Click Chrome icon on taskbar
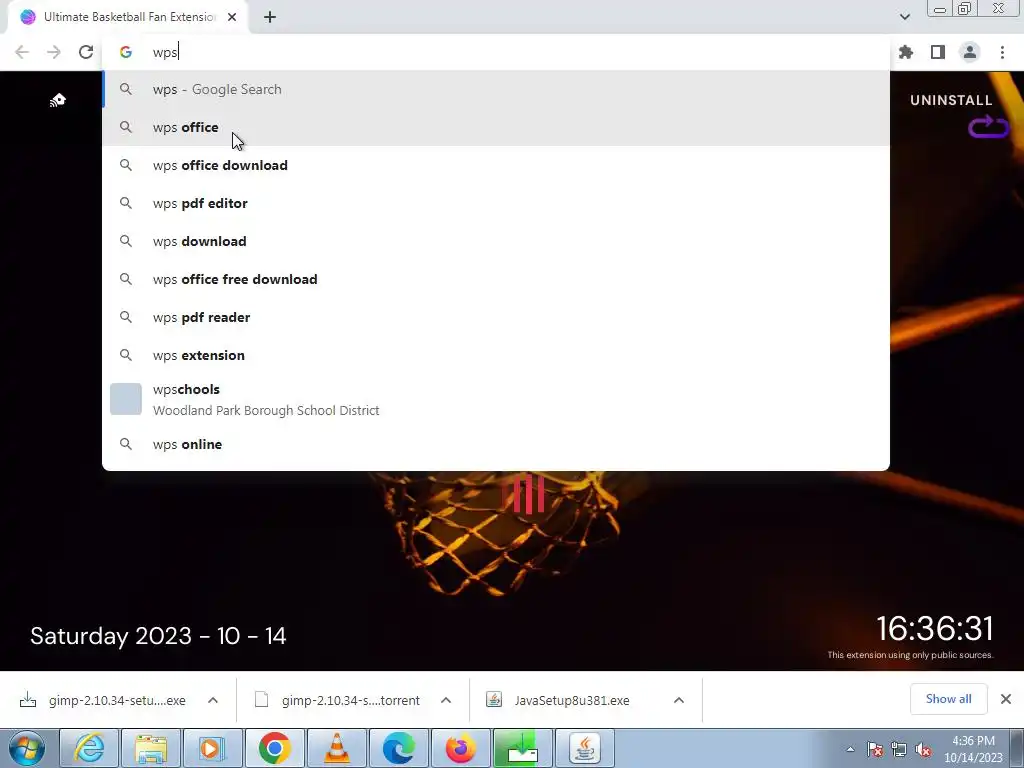The image size is (1024, 768). 274,748
